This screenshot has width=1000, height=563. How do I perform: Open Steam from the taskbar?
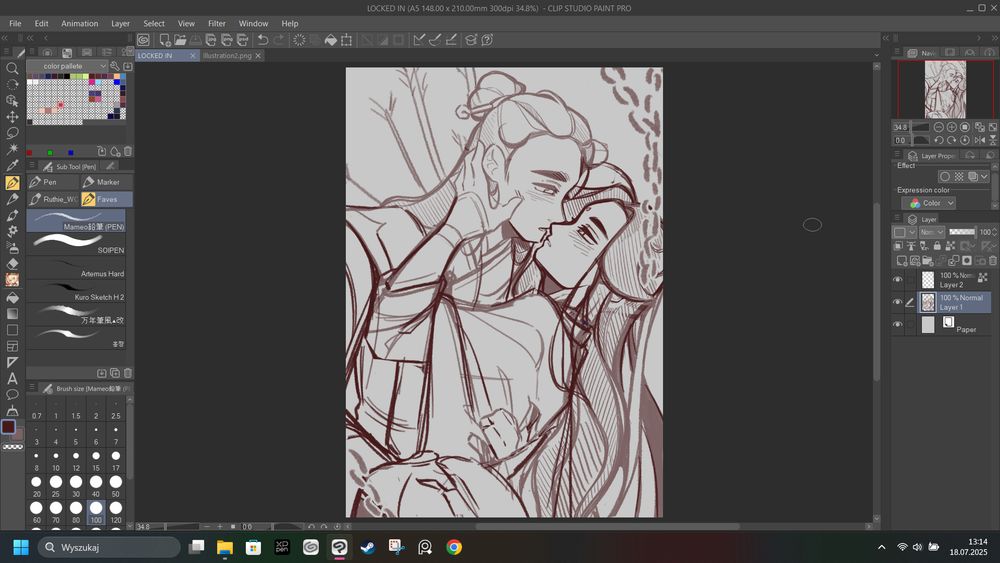(x=367, y=547)
